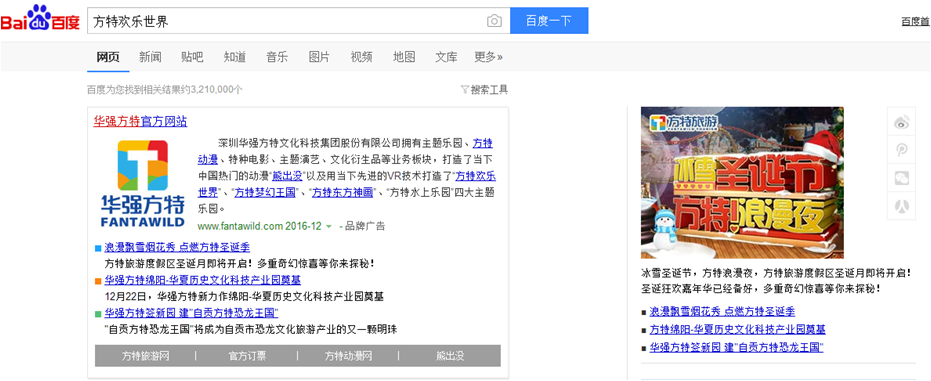Viewport: 931px width, 381px height.
Task: Expand the green arrow after fantawild.com date
Action: click(328, 226)
